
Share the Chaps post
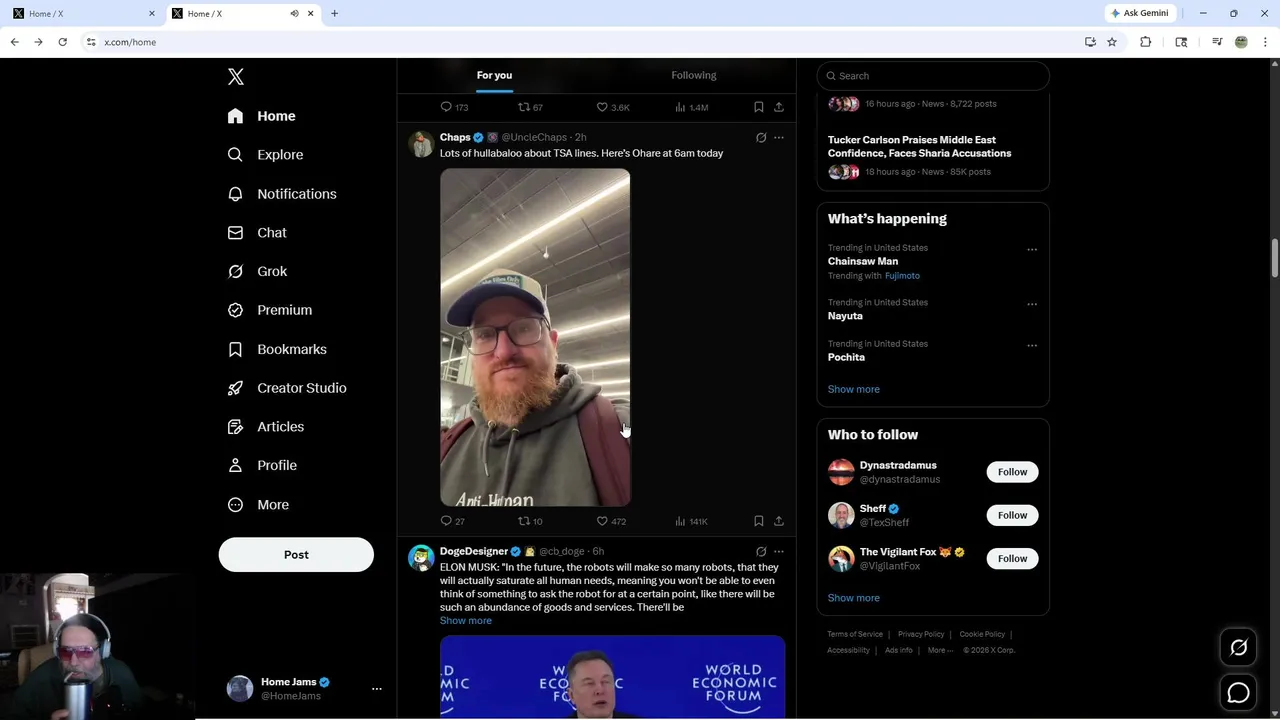(x=779, y=521)
